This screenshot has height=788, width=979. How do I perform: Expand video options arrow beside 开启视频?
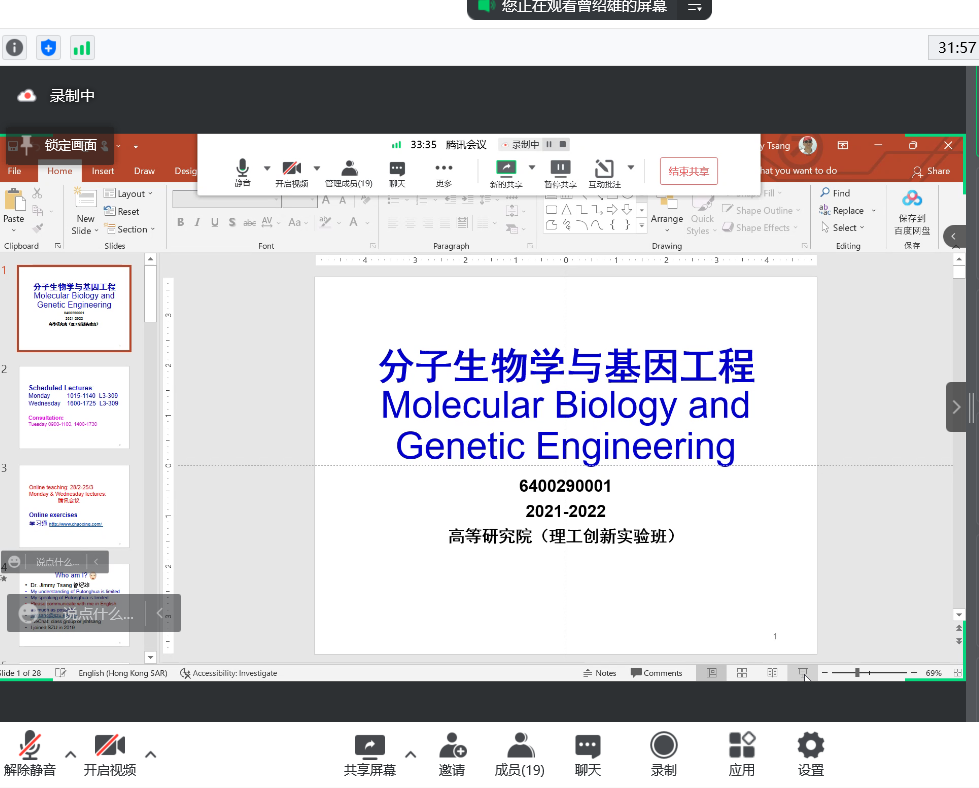150,754
